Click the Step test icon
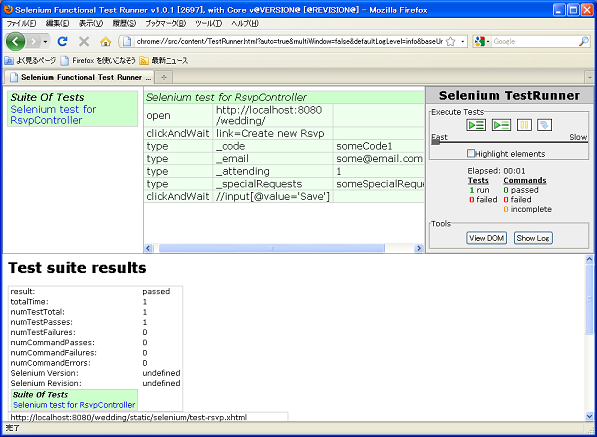This screenshot has width=597, height=437. tap(544, 125)
